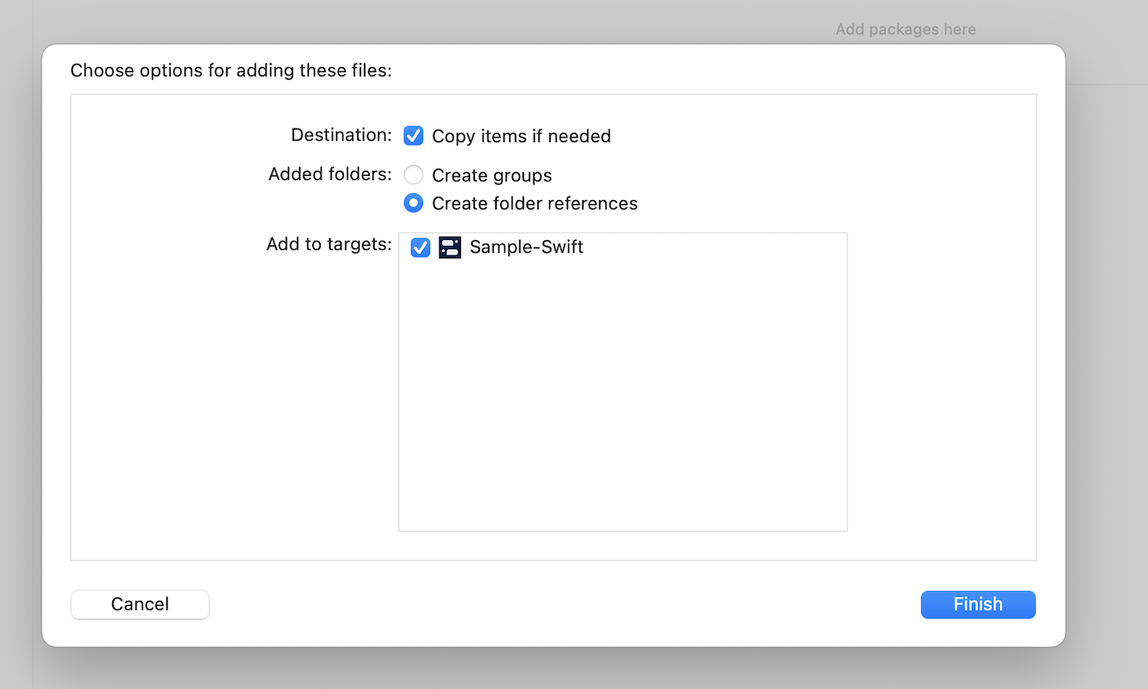Image resolution: width=1148 pixels, height=689 pixels.
Task: Click the blue checkmark beside Copy items if needed
Action: click(x=413, y=135)
